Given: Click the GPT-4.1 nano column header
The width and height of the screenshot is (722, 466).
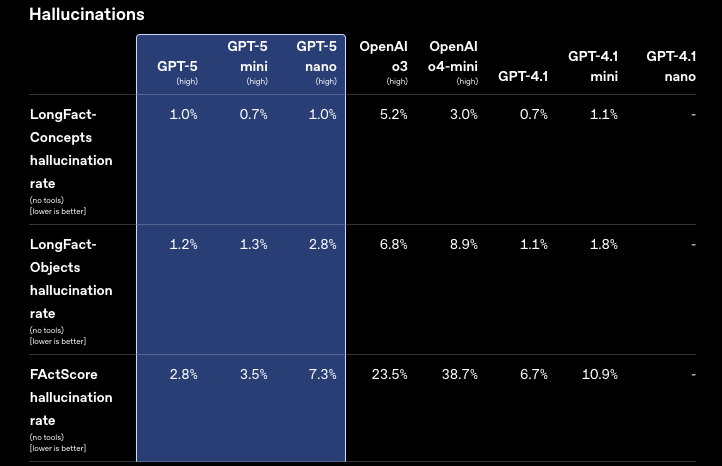Looking at the screenshot, I should 671,66.
